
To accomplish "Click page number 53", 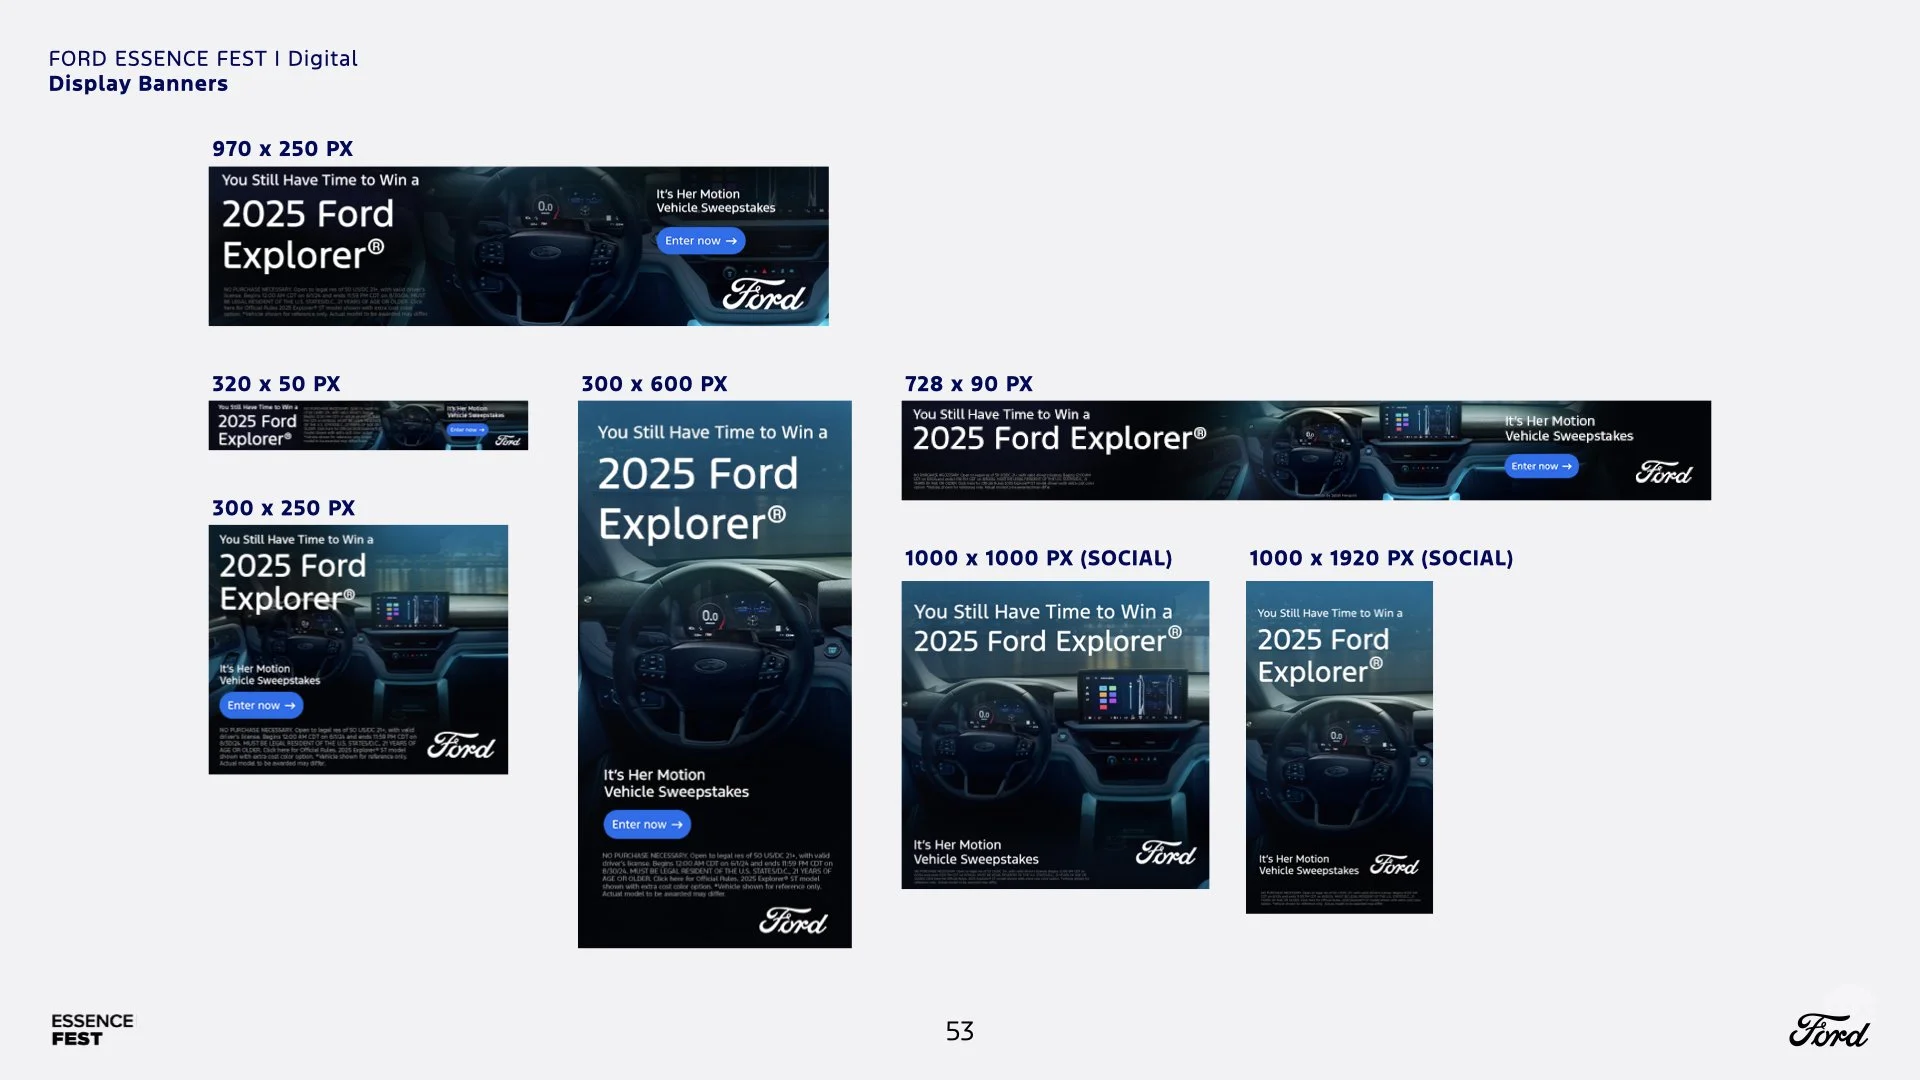I will pos(959,1031).
